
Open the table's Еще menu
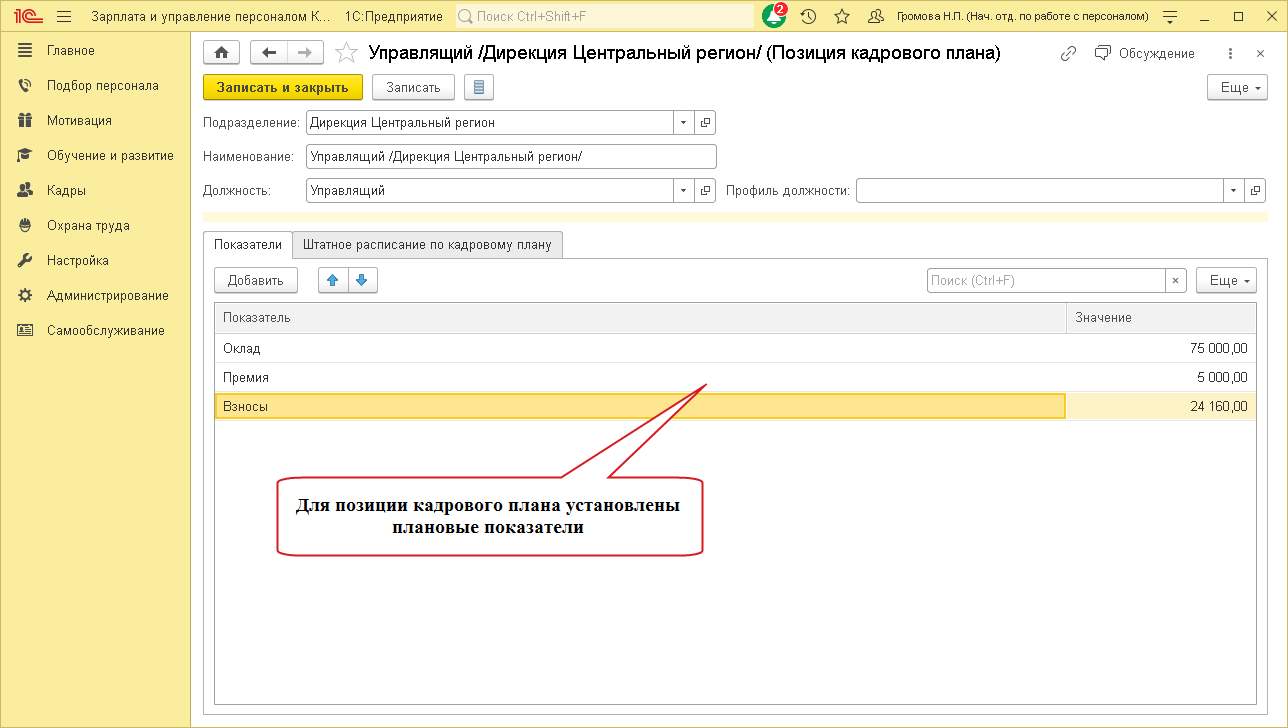click(x=1226, y=281)
